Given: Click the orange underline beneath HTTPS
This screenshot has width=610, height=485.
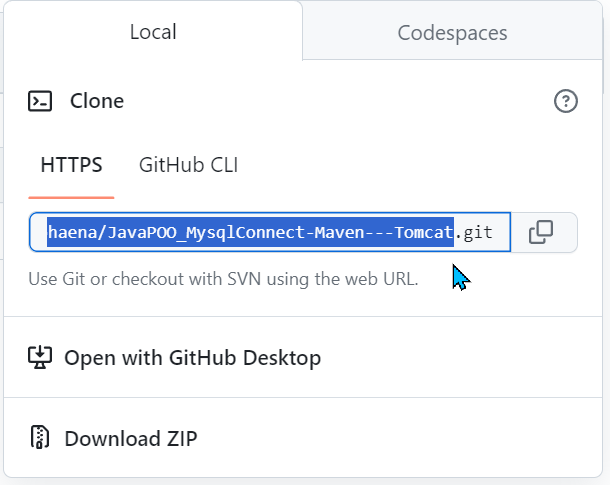Looking at the screenshot, I should 71,198.
